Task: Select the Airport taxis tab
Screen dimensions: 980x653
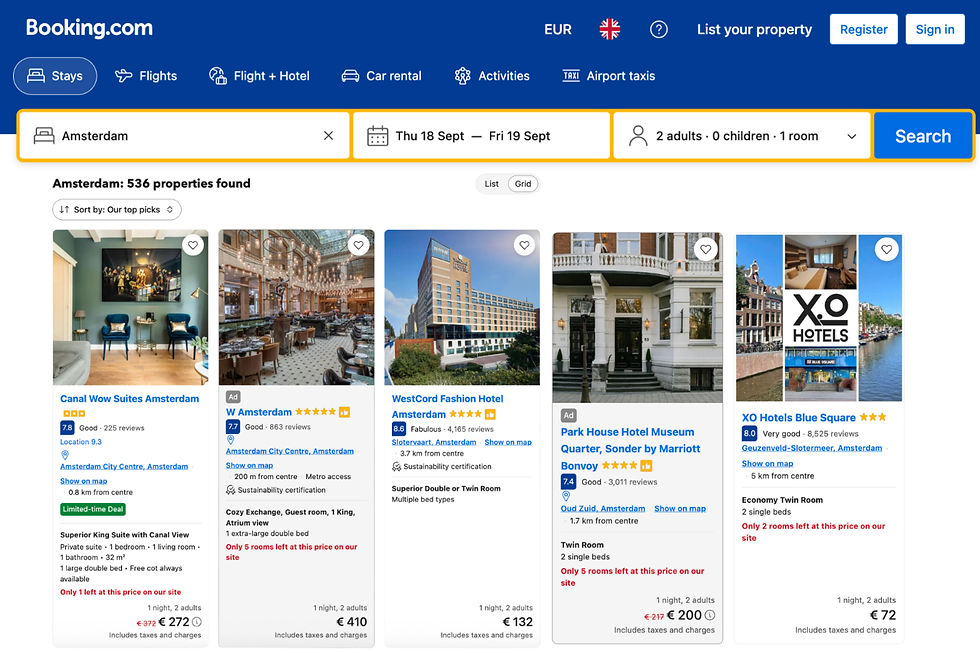Action: pyautogui.click(x=609, y=76)
